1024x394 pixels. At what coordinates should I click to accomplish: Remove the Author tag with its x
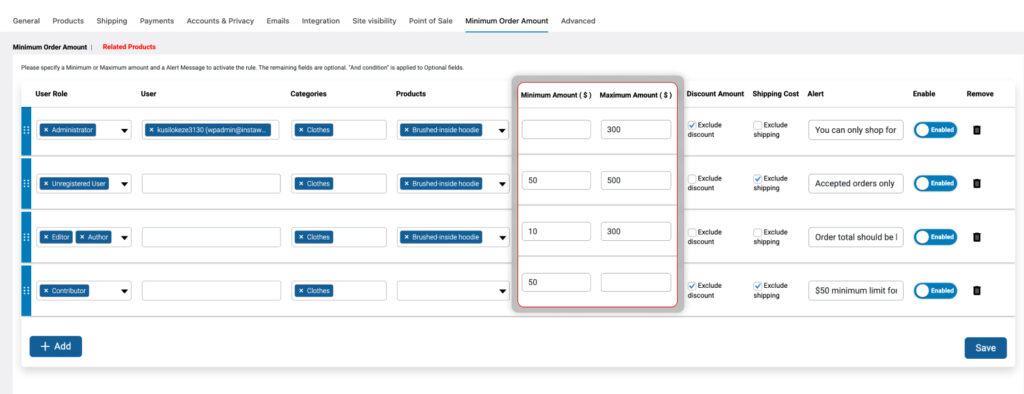tap(82, 237)
